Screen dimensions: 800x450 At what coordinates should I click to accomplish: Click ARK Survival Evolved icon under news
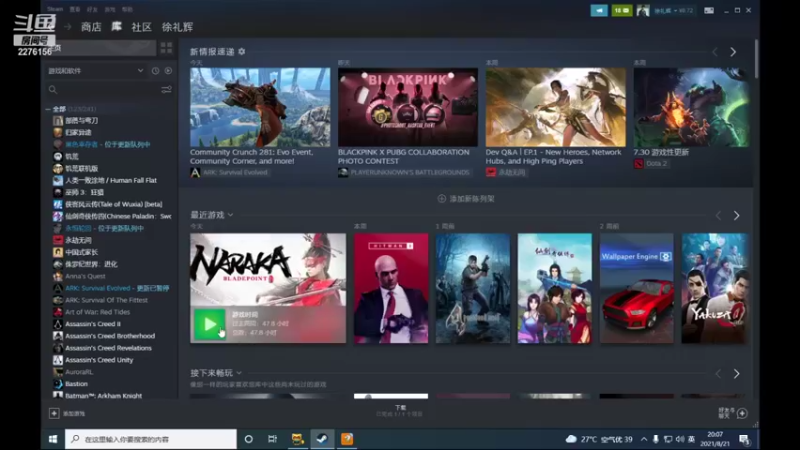(195, 172)
